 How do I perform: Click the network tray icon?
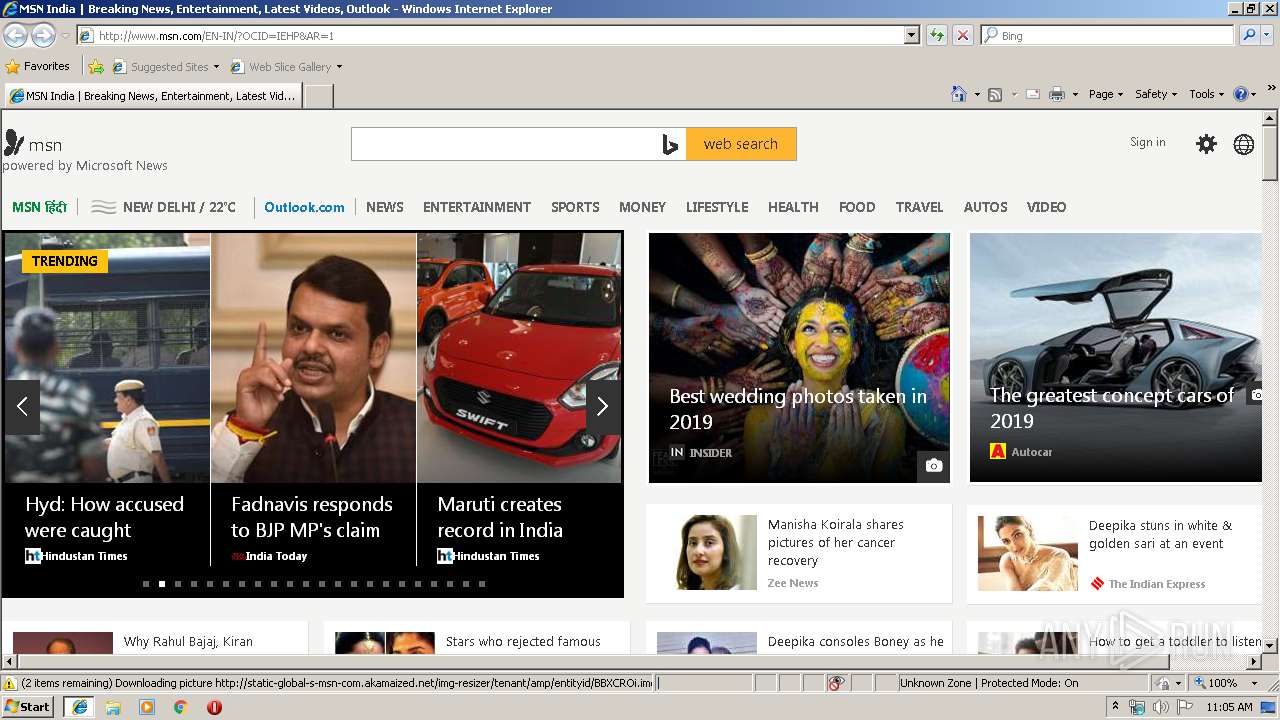point(1137,707)
